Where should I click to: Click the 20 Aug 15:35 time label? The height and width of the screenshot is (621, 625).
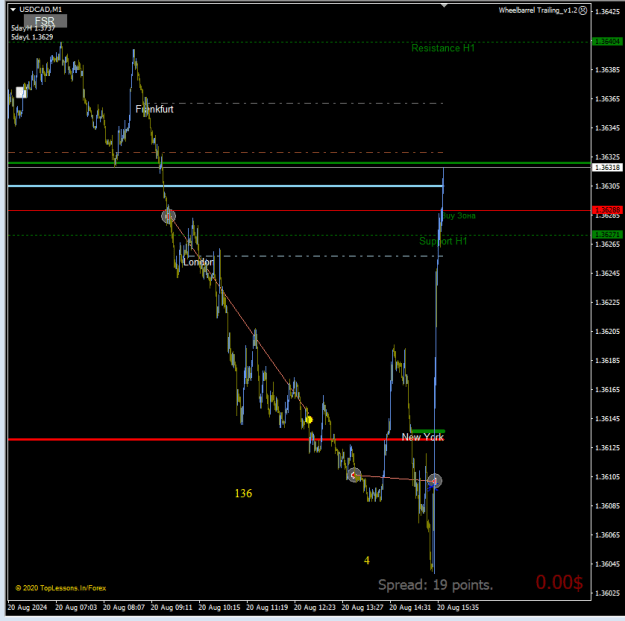pyautogui.click(x=458, y=607)
